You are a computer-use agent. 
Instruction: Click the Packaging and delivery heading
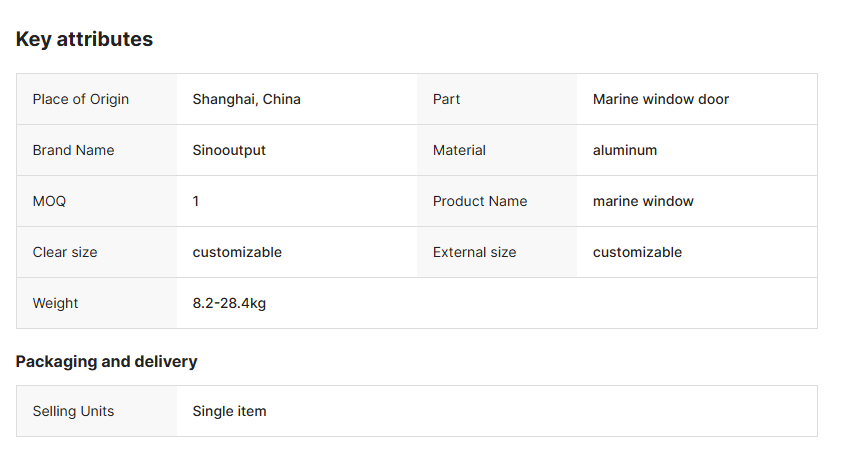pyautogui.click(x=106, y=361)
